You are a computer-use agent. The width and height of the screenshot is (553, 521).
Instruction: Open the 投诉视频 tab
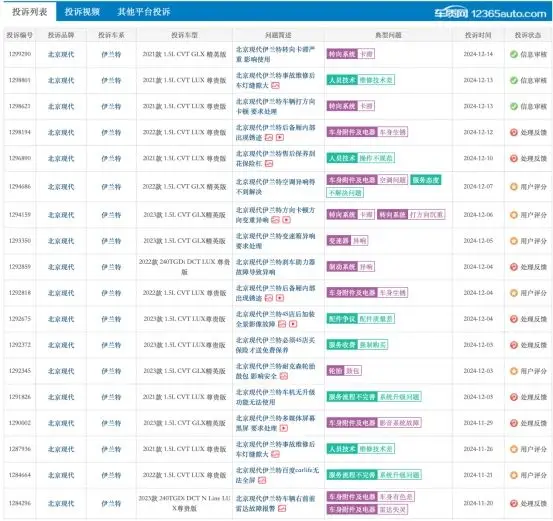(x=82, y=12)
